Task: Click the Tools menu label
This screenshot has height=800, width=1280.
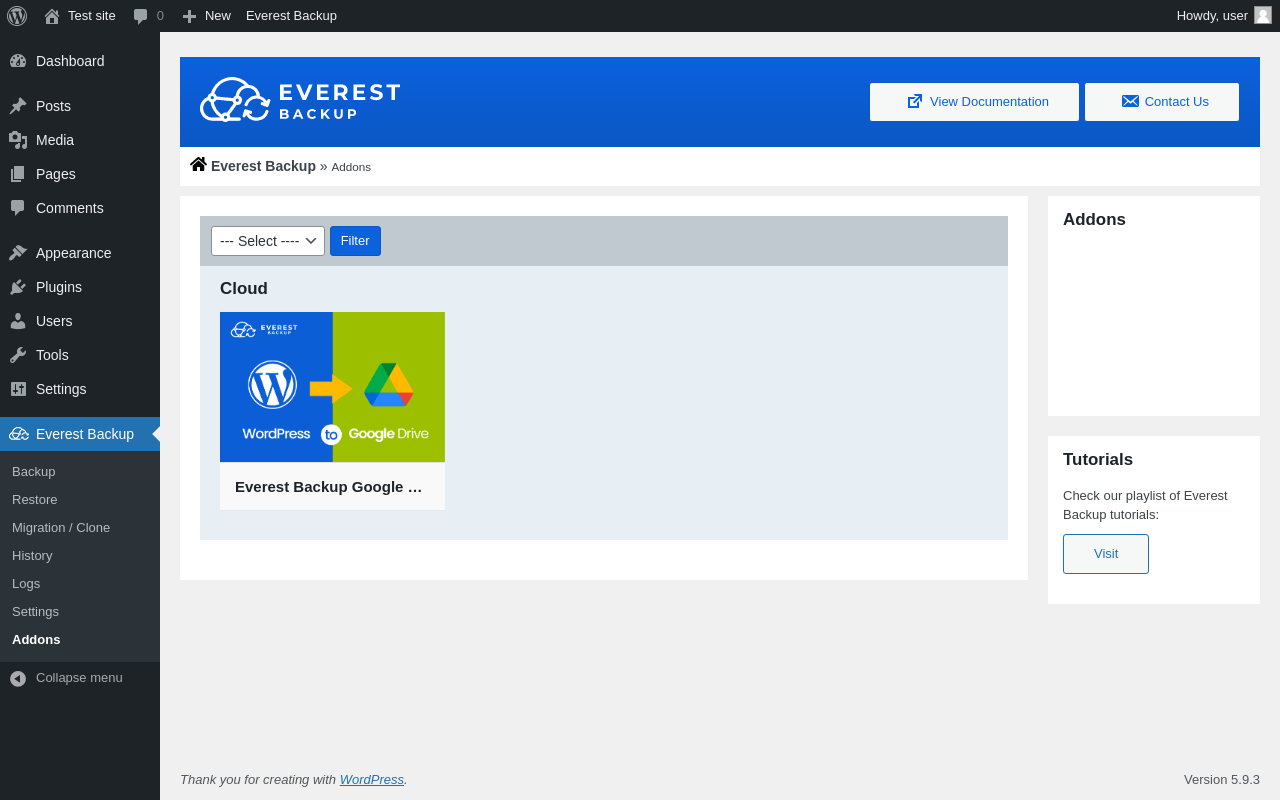Action: (52, 355)
